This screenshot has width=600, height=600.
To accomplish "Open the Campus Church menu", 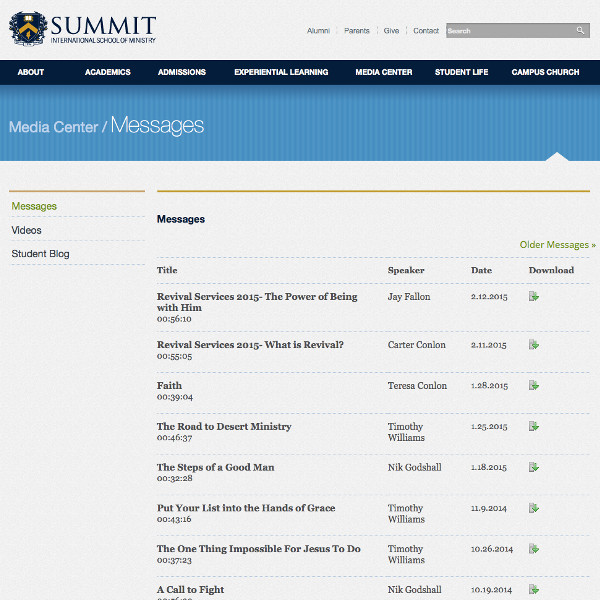I will (545, 72).
